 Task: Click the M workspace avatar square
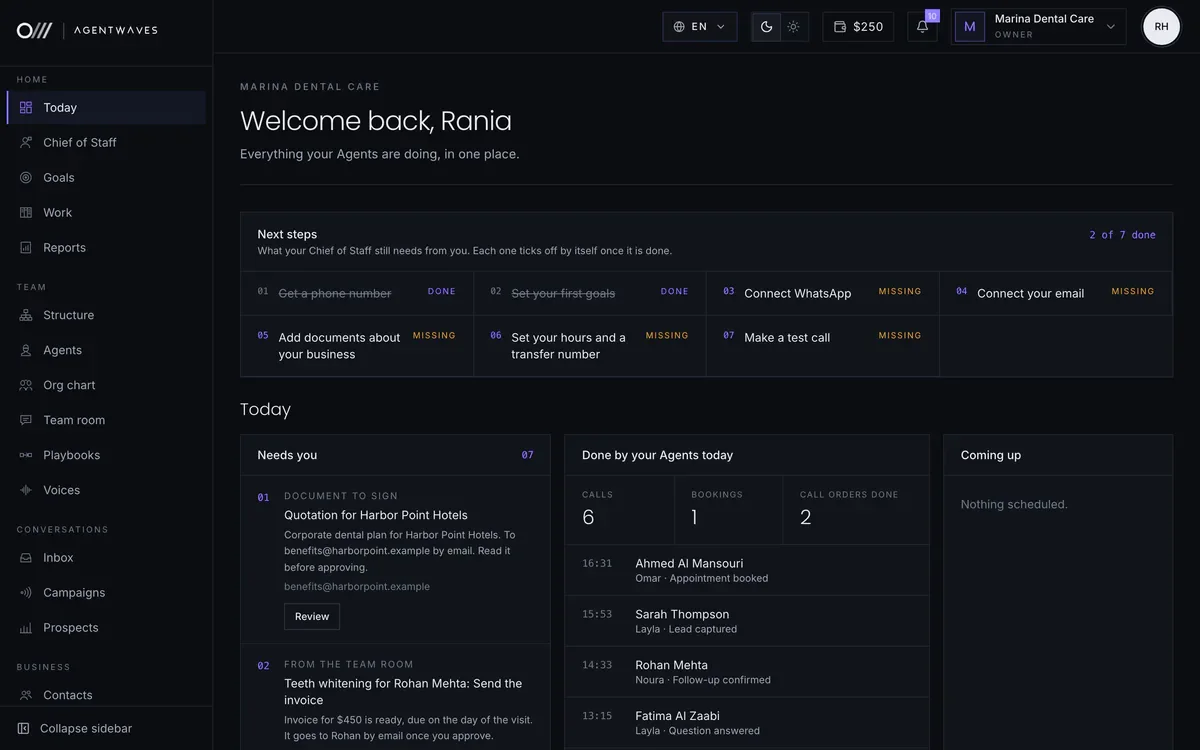[969, 27]
